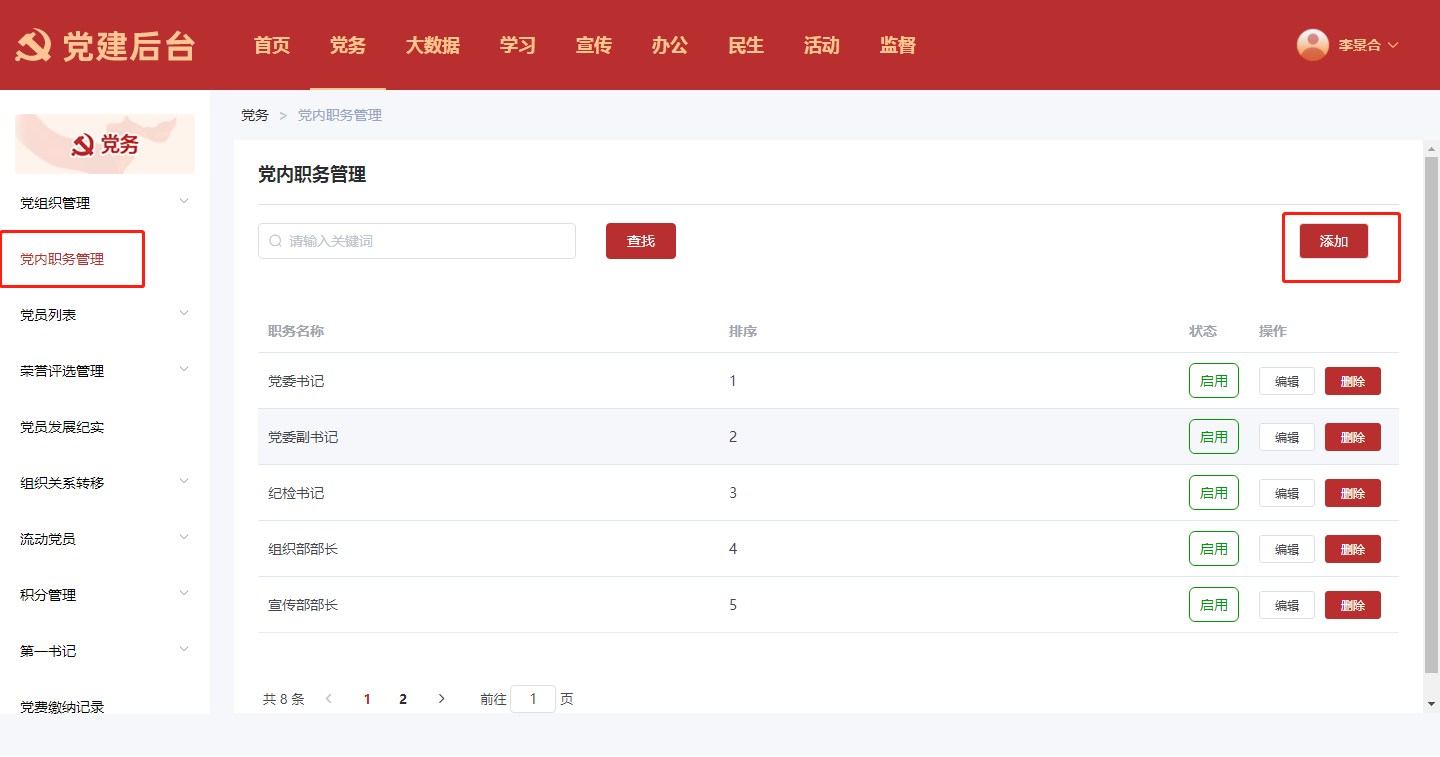
Task: Toggle 启用 status for 宣传部部长
Action: coord(1213,605)
